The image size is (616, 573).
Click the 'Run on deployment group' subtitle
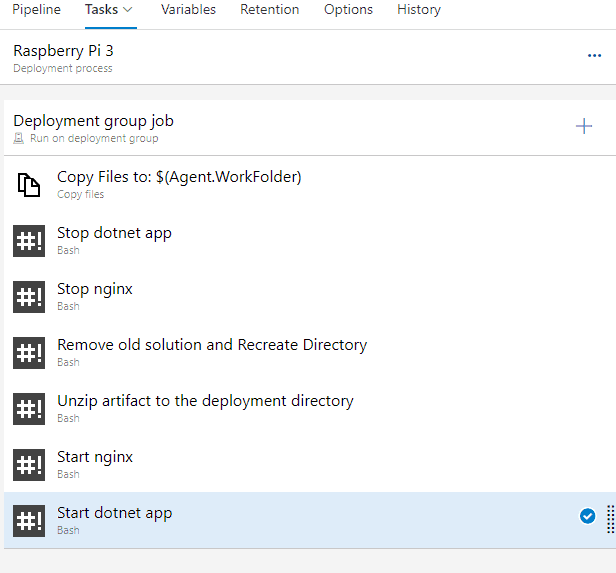click(x=94, y=139)
